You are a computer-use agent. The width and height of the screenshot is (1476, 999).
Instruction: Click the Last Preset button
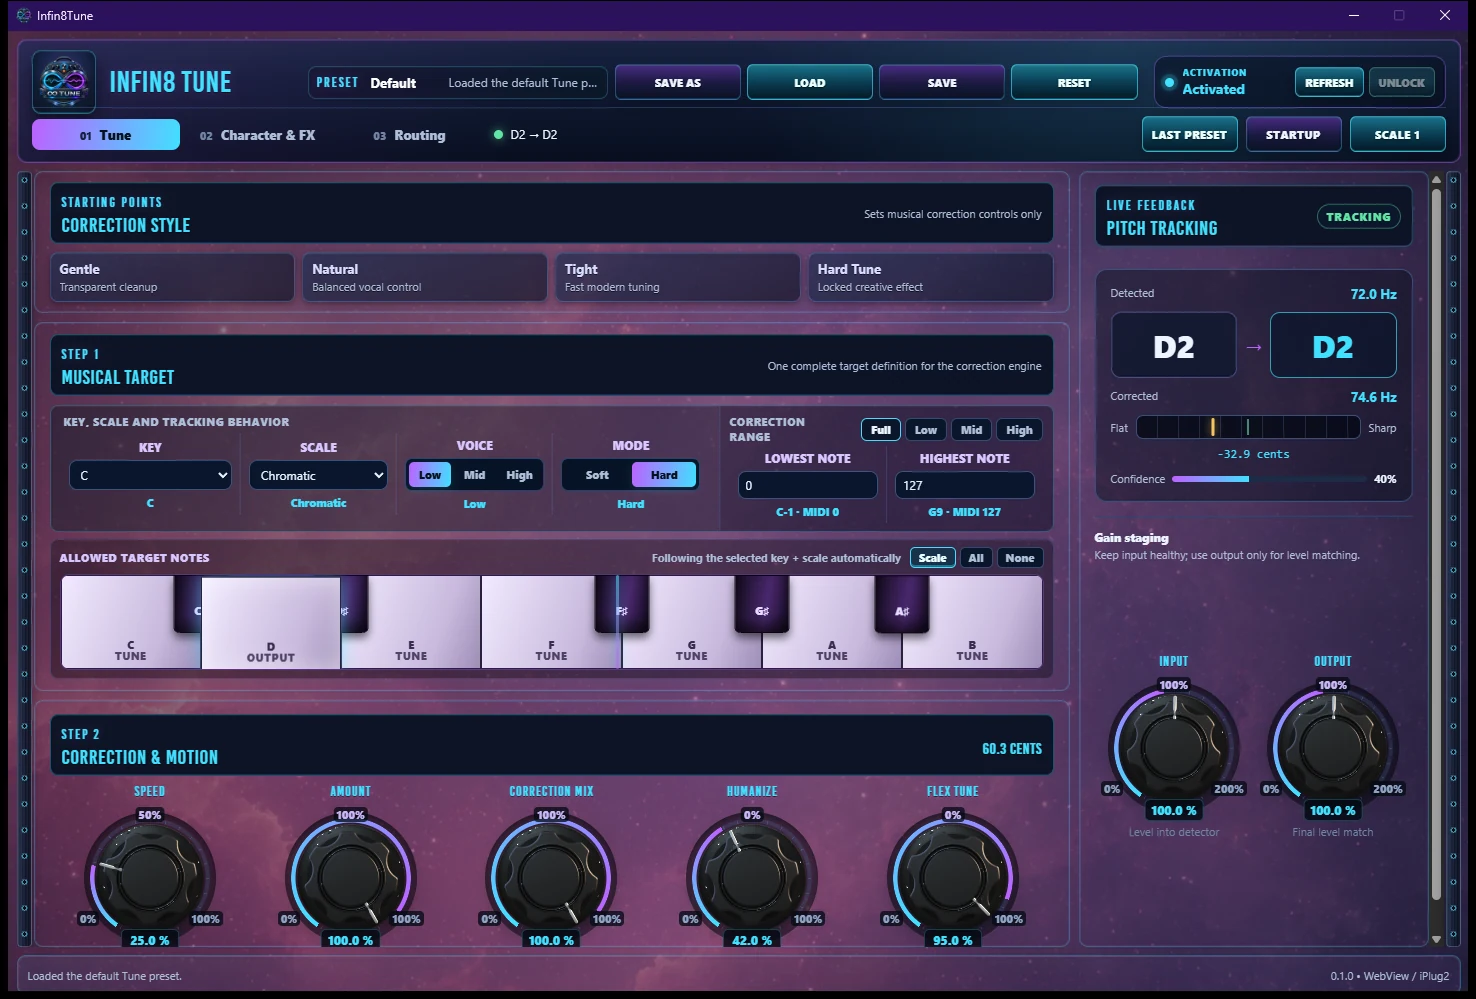(1190, 134)
